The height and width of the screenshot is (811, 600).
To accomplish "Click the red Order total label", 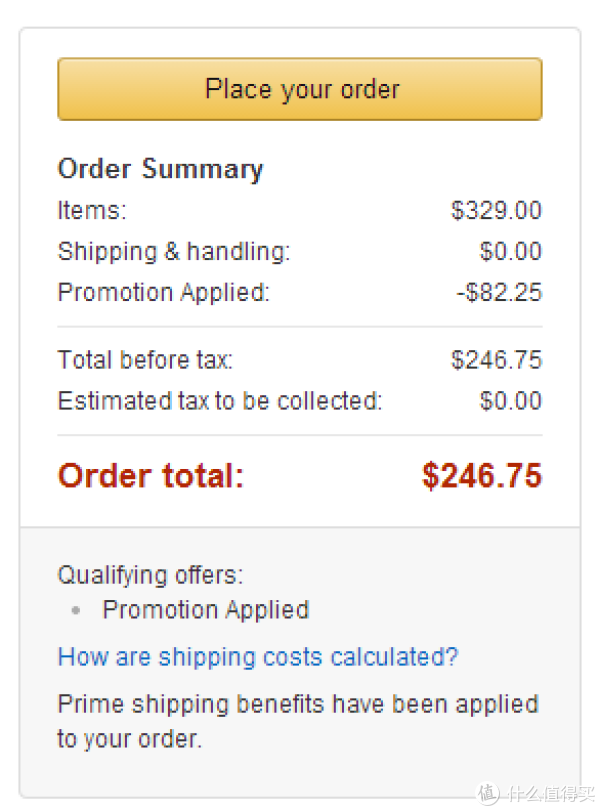I will click(151, 475).
